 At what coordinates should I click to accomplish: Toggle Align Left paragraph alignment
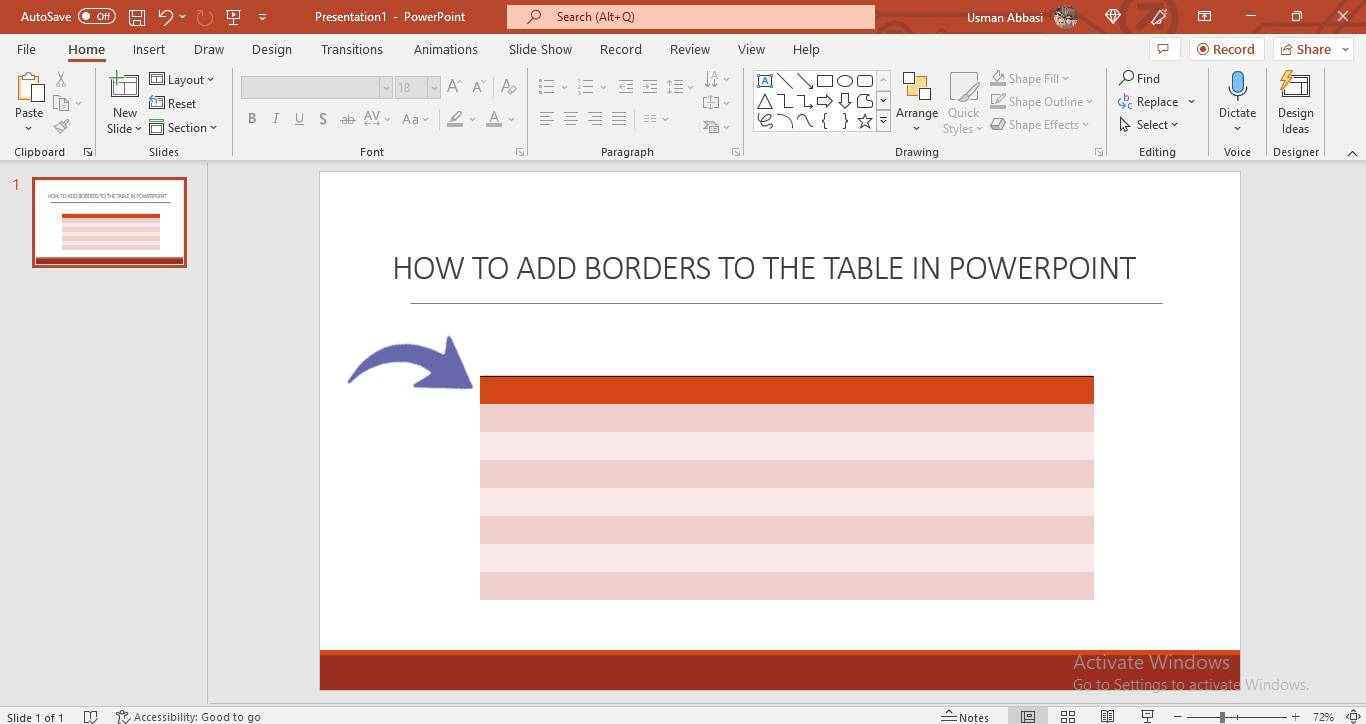coord(546,119)
